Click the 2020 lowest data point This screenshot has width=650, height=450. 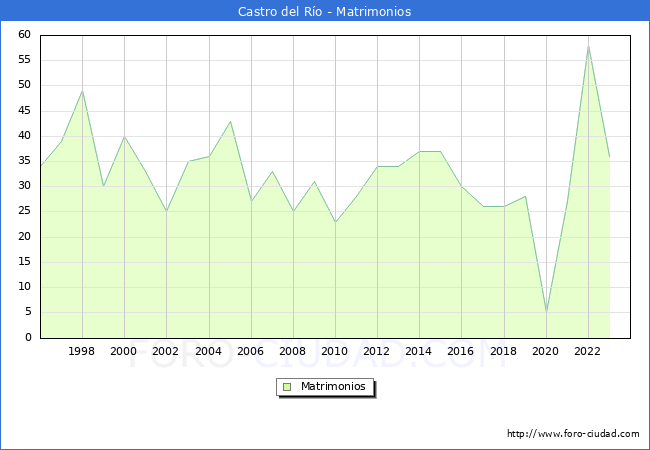pyautogui.click(x=546, y=312)
